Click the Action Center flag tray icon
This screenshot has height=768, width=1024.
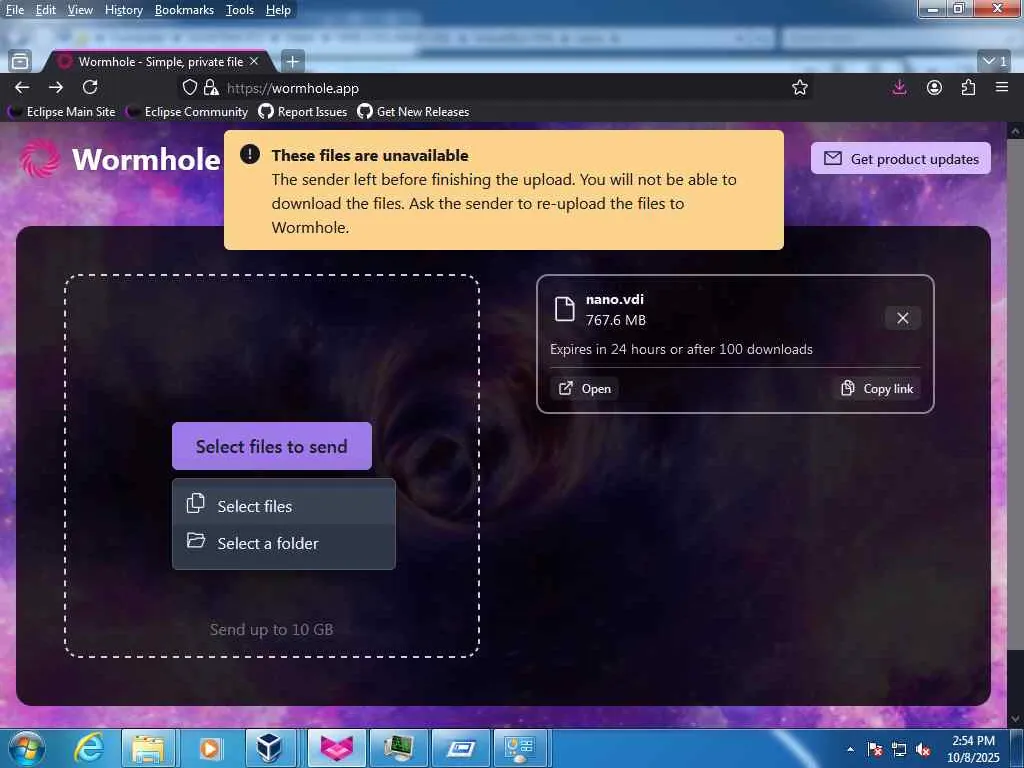(x=875, y=749)
